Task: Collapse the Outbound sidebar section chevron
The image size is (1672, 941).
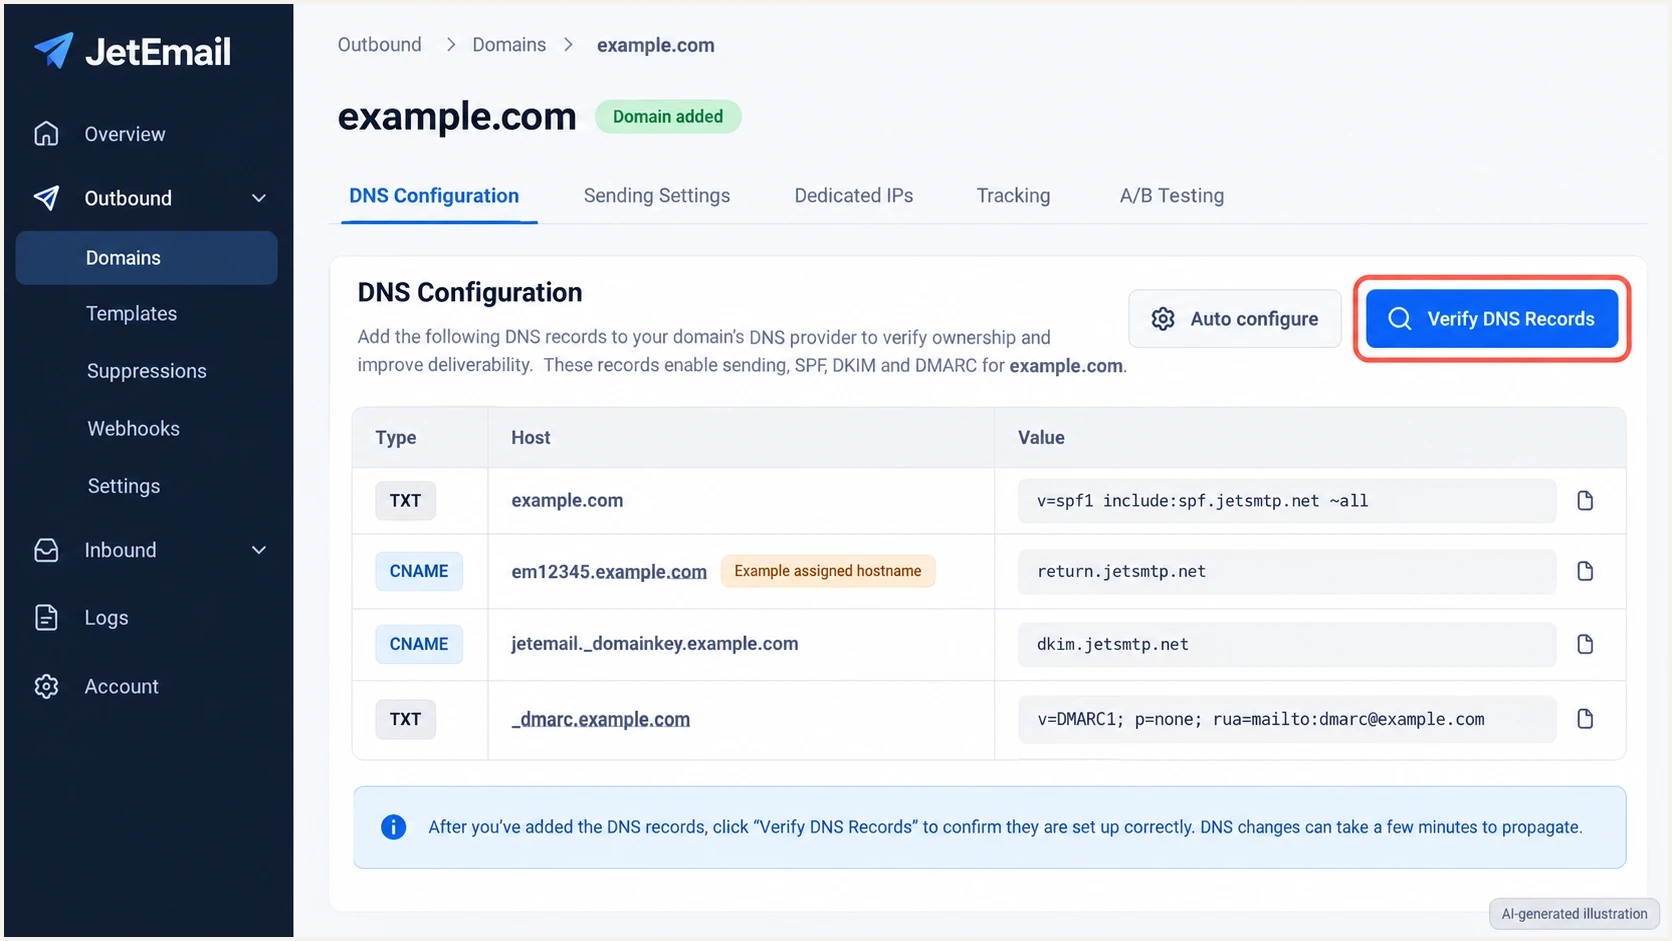Action: pyautogui.click(x=259, y=198)
